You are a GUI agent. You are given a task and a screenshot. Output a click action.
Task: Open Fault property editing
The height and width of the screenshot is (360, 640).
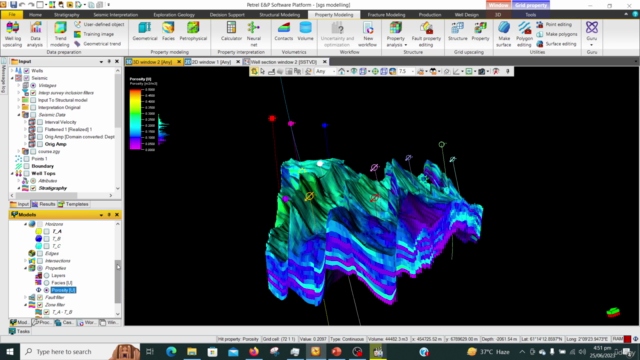(426, 34)
